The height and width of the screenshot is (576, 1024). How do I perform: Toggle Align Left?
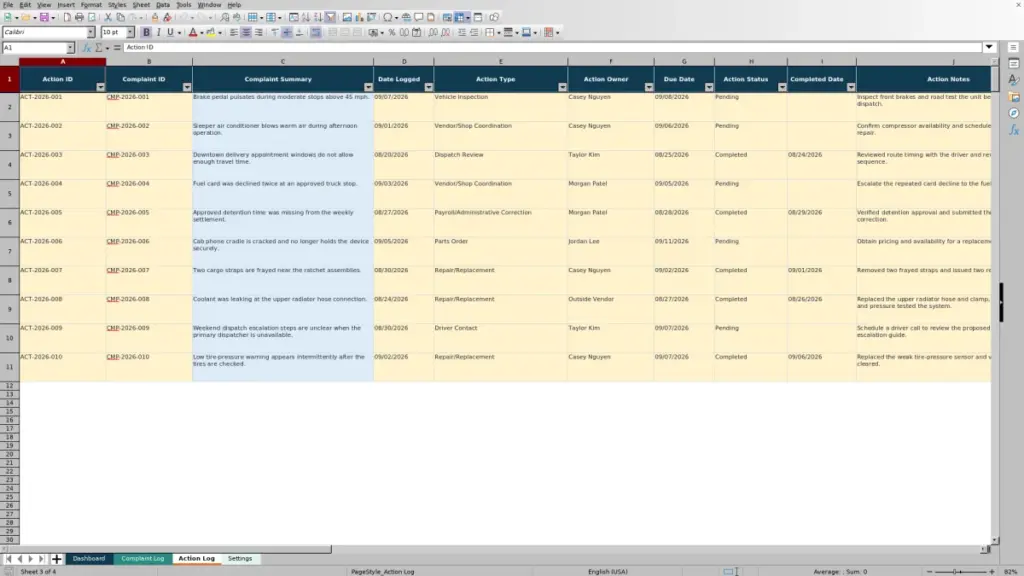coord(233,32)
